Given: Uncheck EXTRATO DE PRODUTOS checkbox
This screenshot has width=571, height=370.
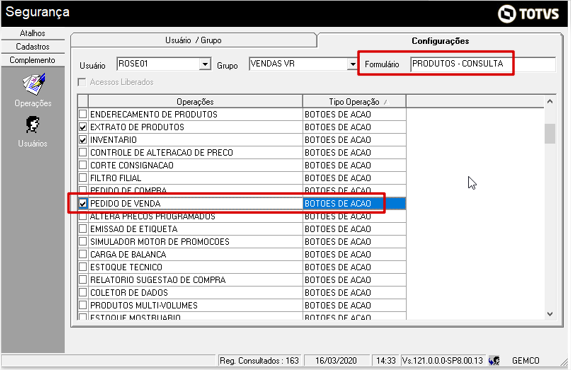Looking at the screenshot, I should pos(83,127).
